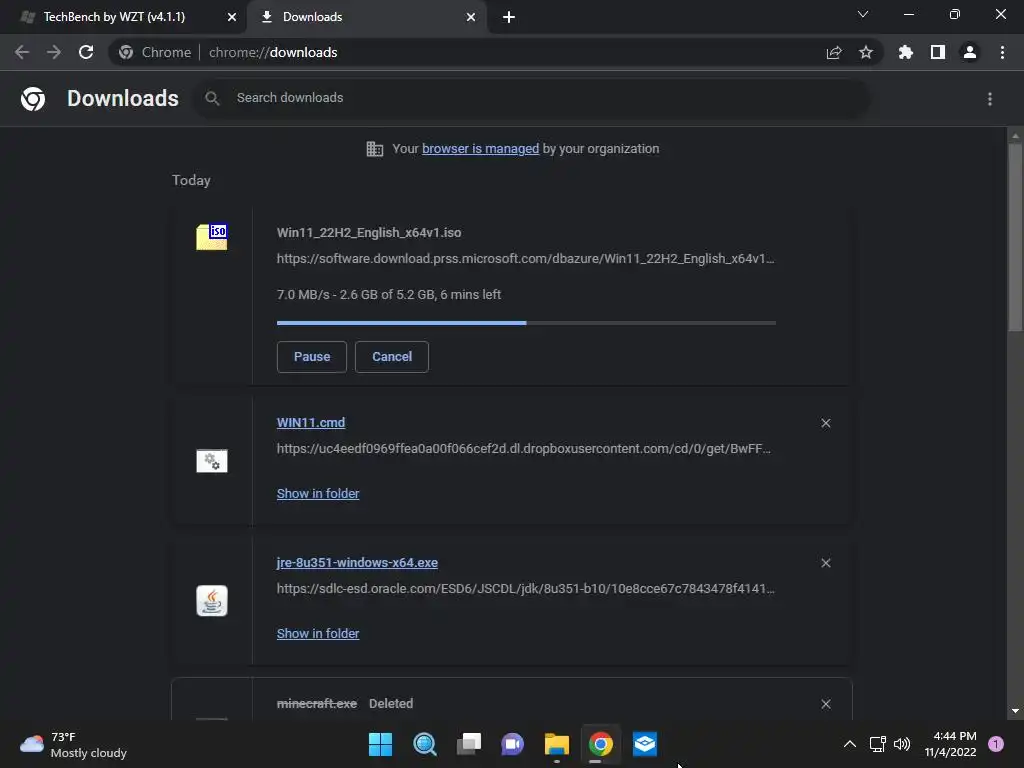Open the share page icon in address bar

pyautogui.click(x=834, y=52)
